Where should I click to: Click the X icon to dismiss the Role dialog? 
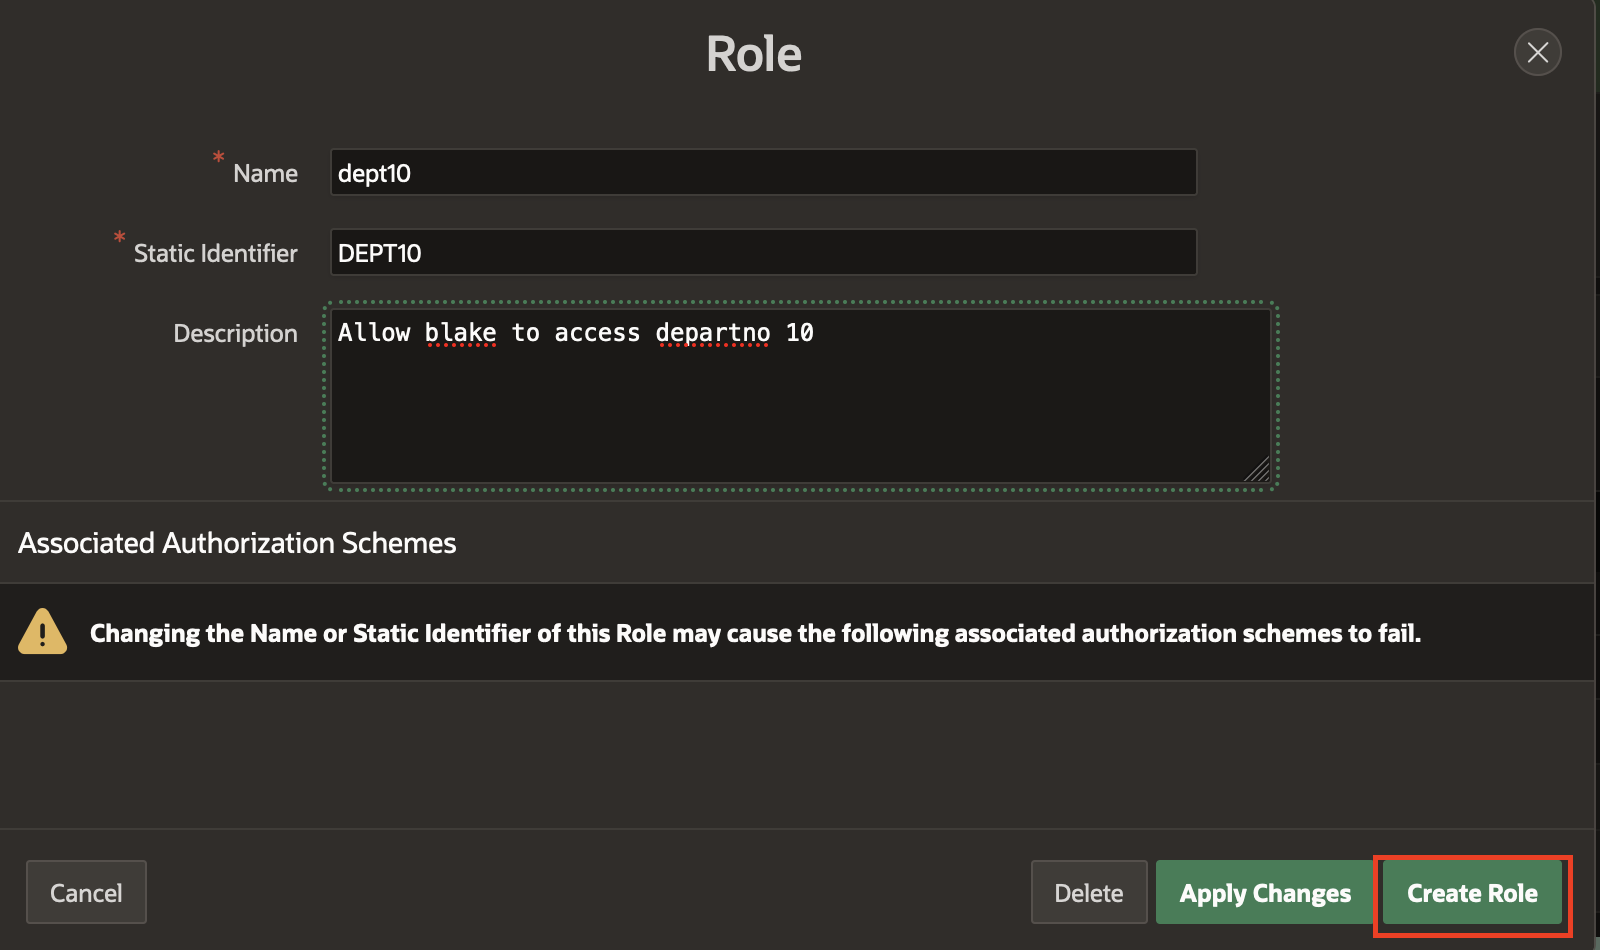(x=1537, y=52)
